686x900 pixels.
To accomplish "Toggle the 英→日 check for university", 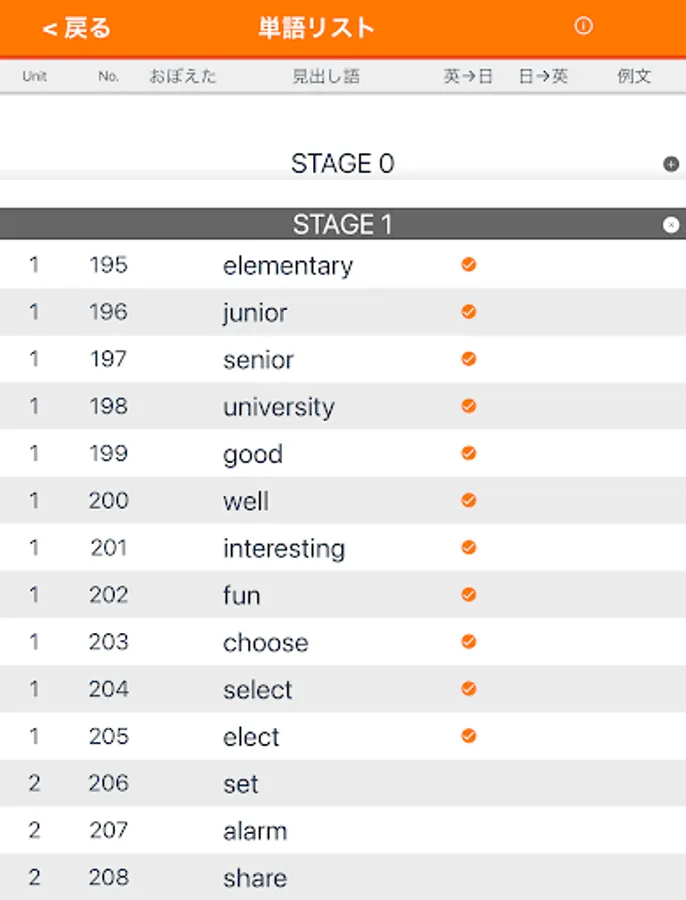I will (x=468, y=406).
